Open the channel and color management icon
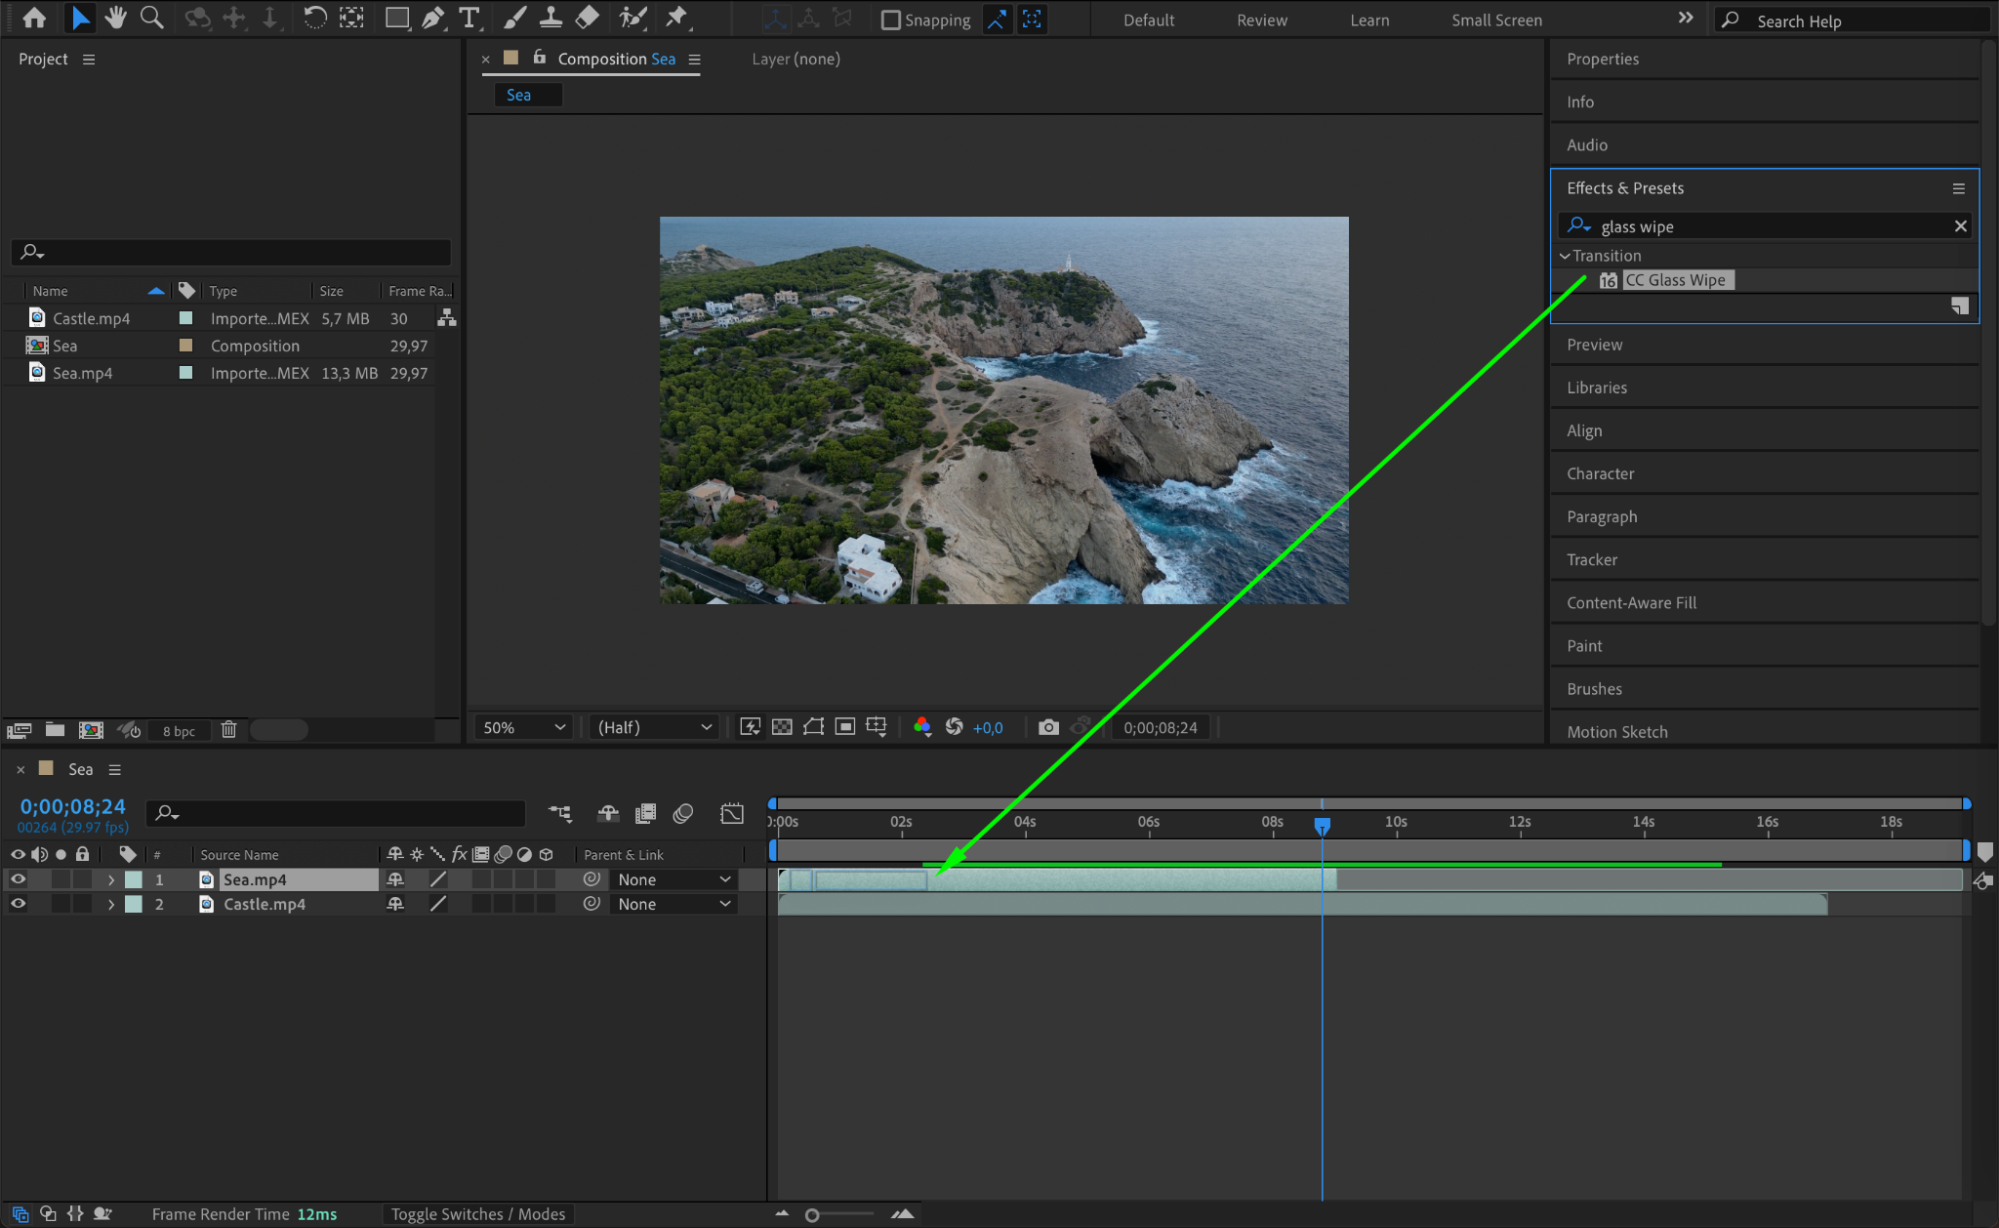The image size is (1999, 1228). point(922,727)
